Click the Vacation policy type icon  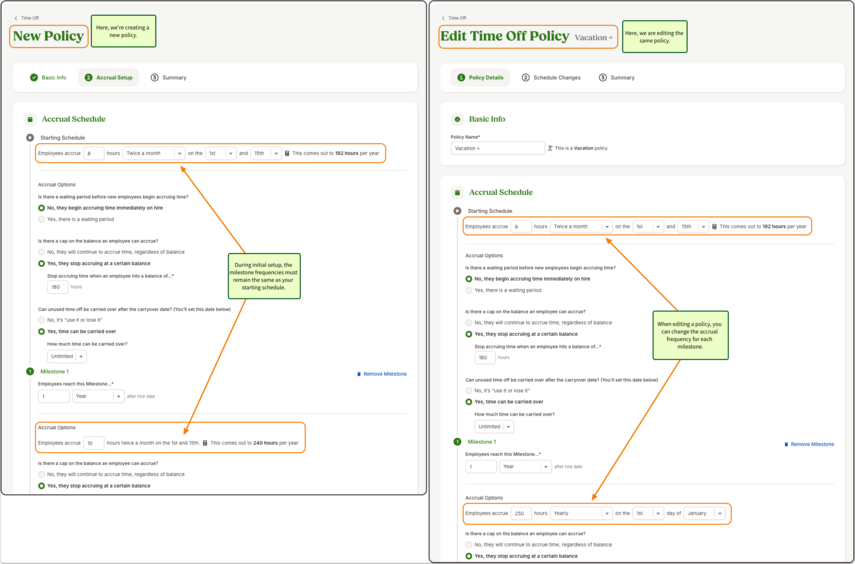click(550, 148)
